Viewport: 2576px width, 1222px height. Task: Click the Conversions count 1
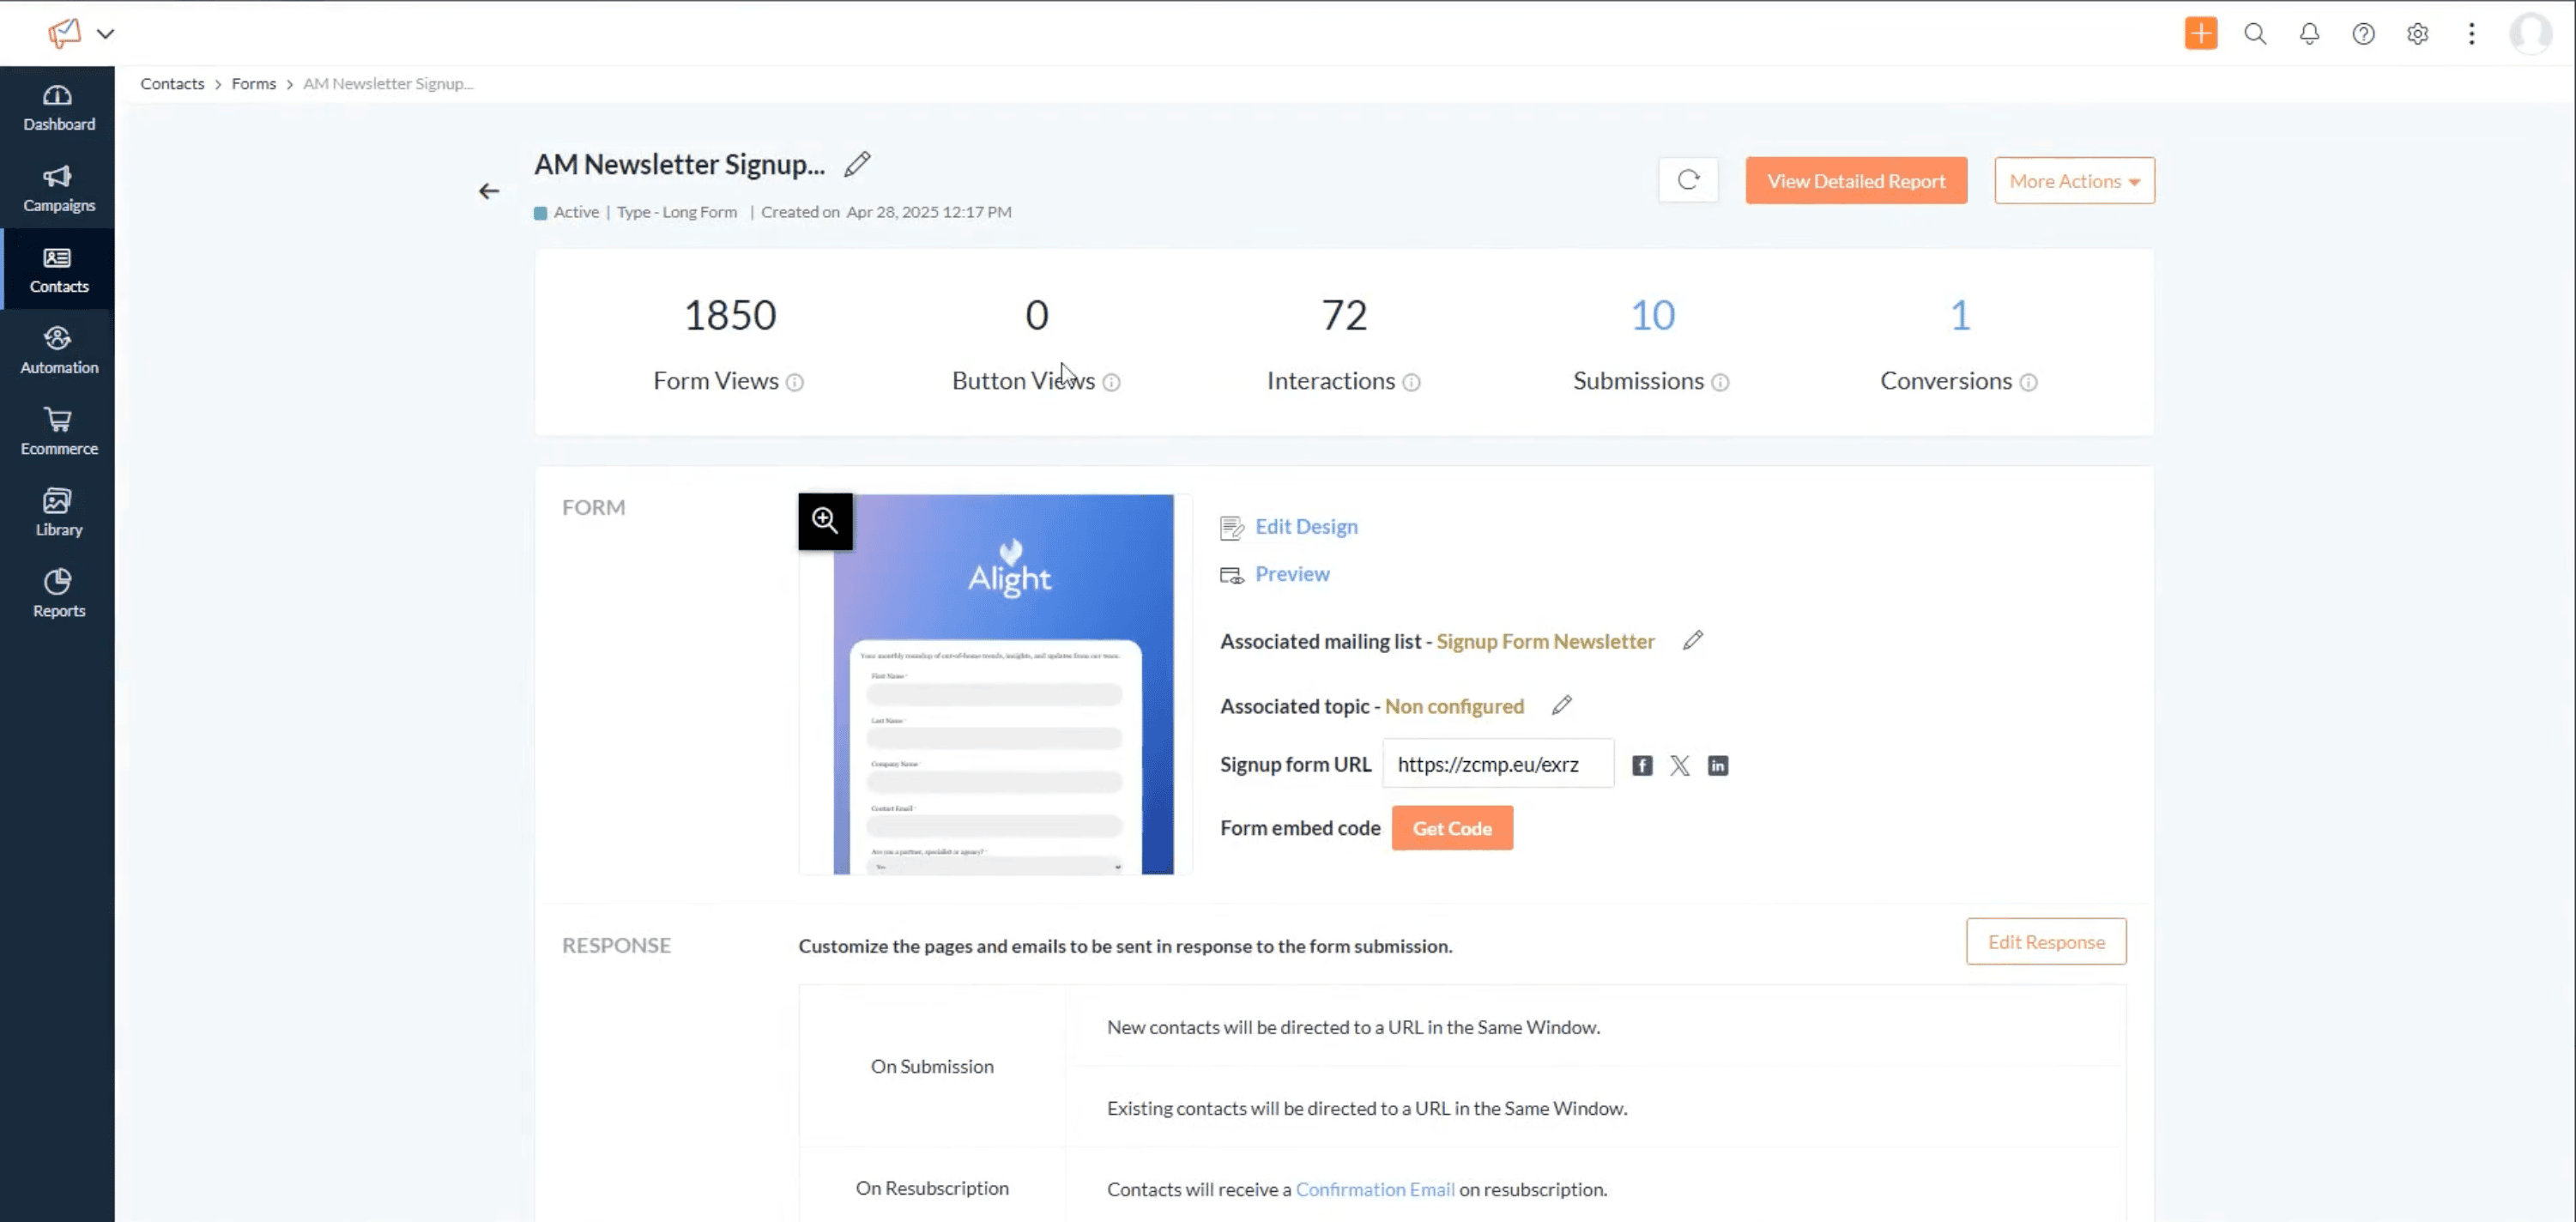(1960, 315)
